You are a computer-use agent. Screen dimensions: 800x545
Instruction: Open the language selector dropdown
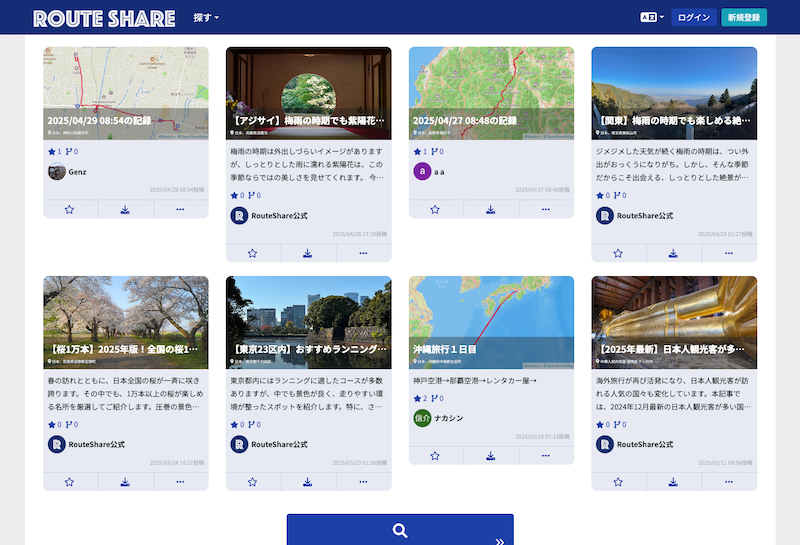[652, 17]
